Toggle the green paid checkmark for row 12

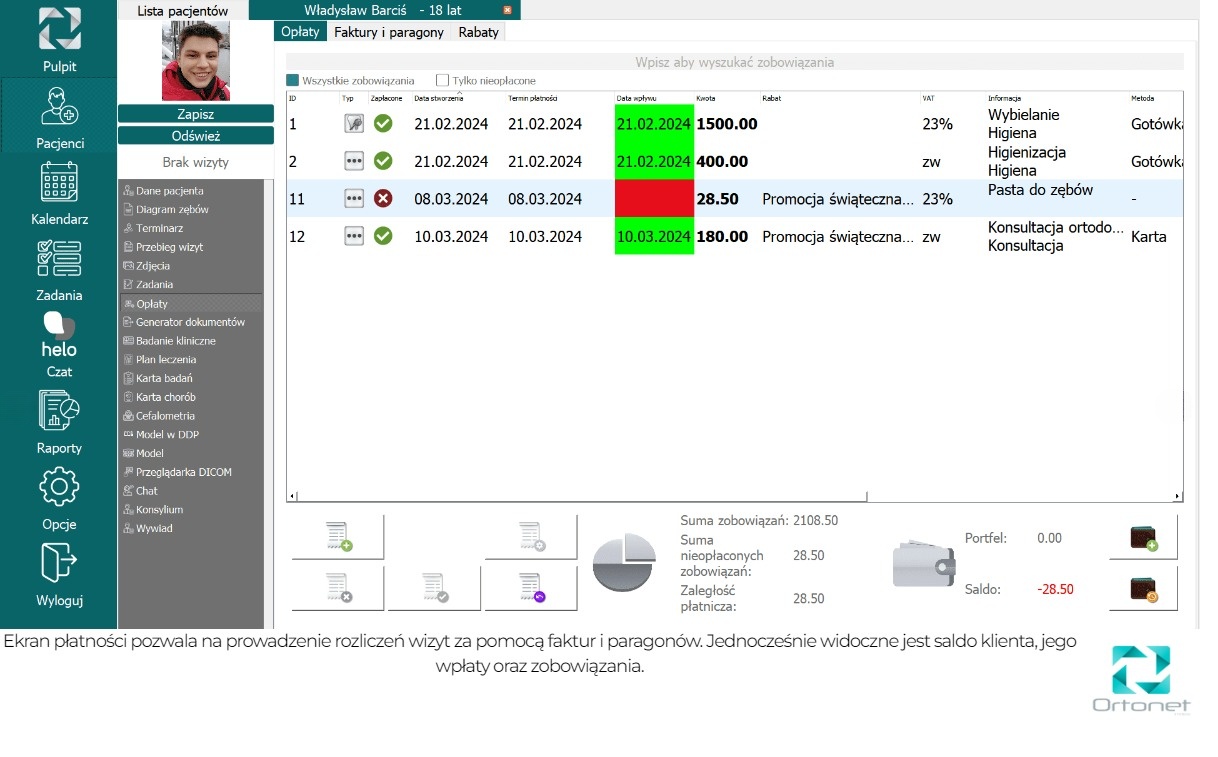pyautogui.click(x=383, y=237)
